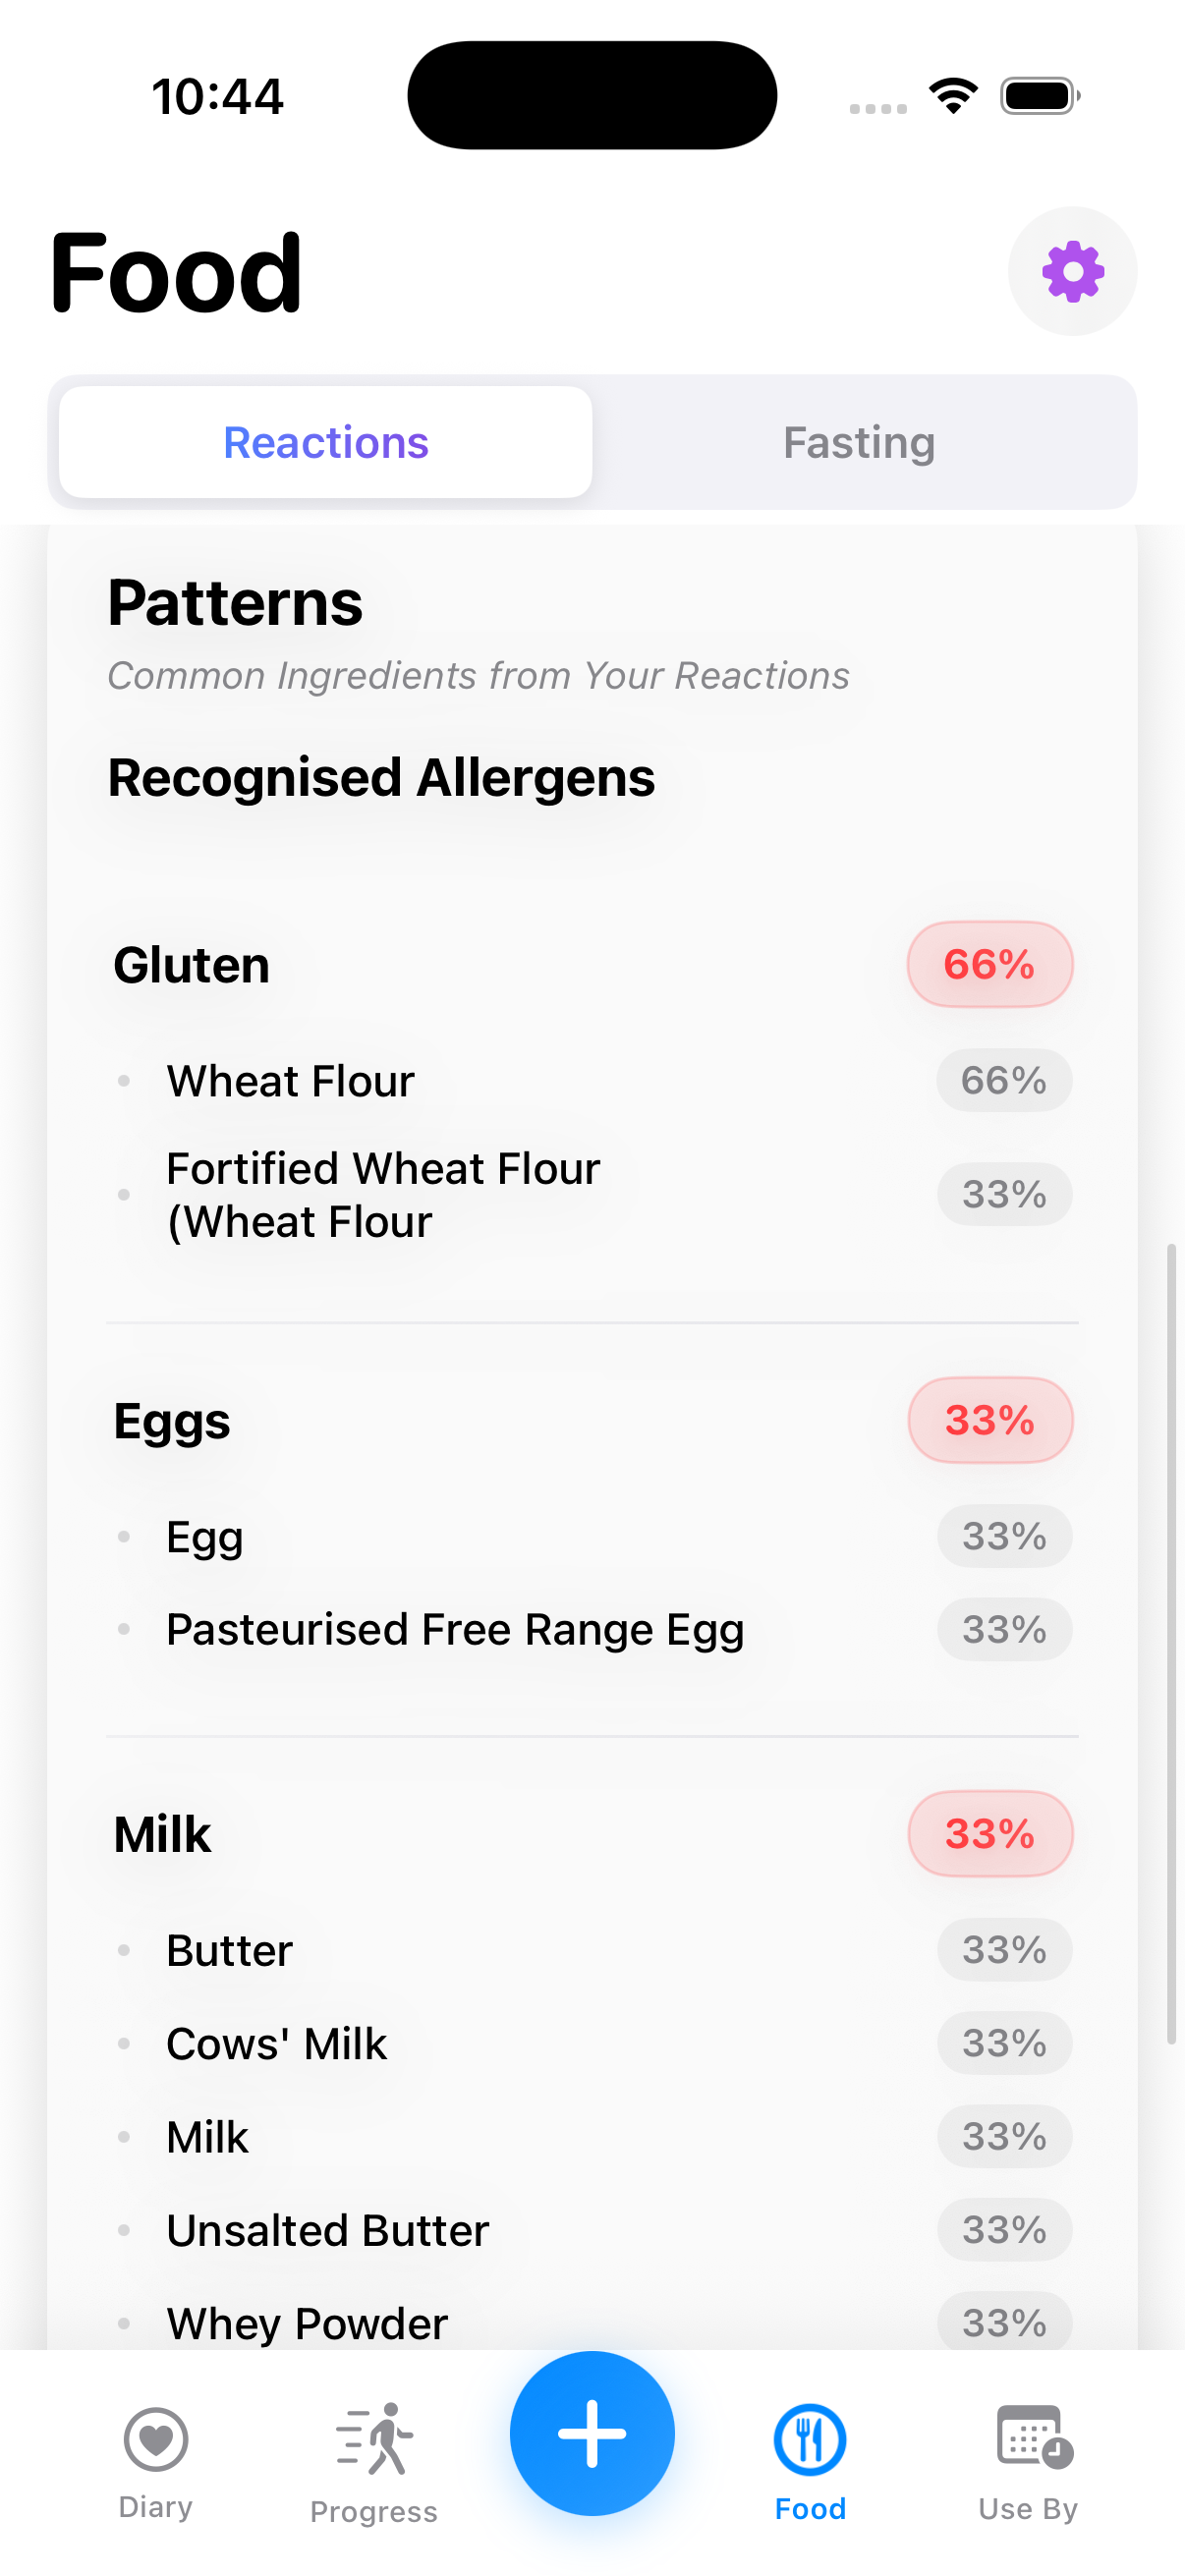Expand the Milk allergen heading
Image resolution: width=1185 pixels, height=2576 pixels.
coord(163,1834)
